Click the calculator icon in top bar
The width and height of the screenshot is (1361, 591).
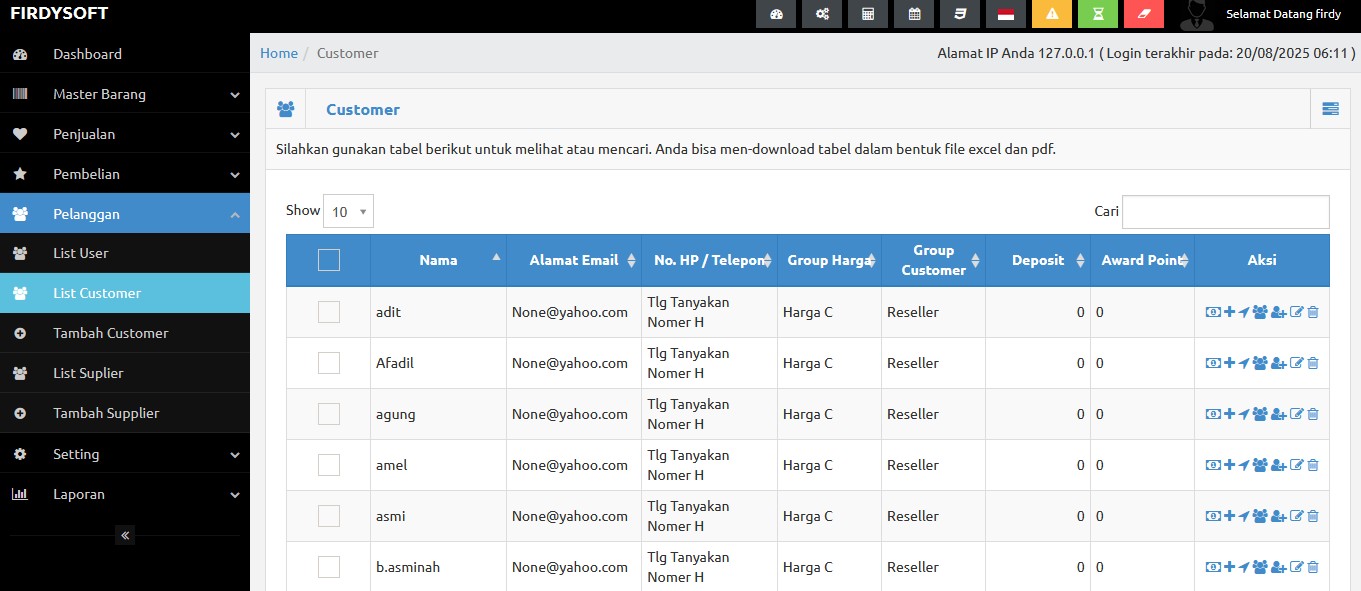tap(868, 14)
